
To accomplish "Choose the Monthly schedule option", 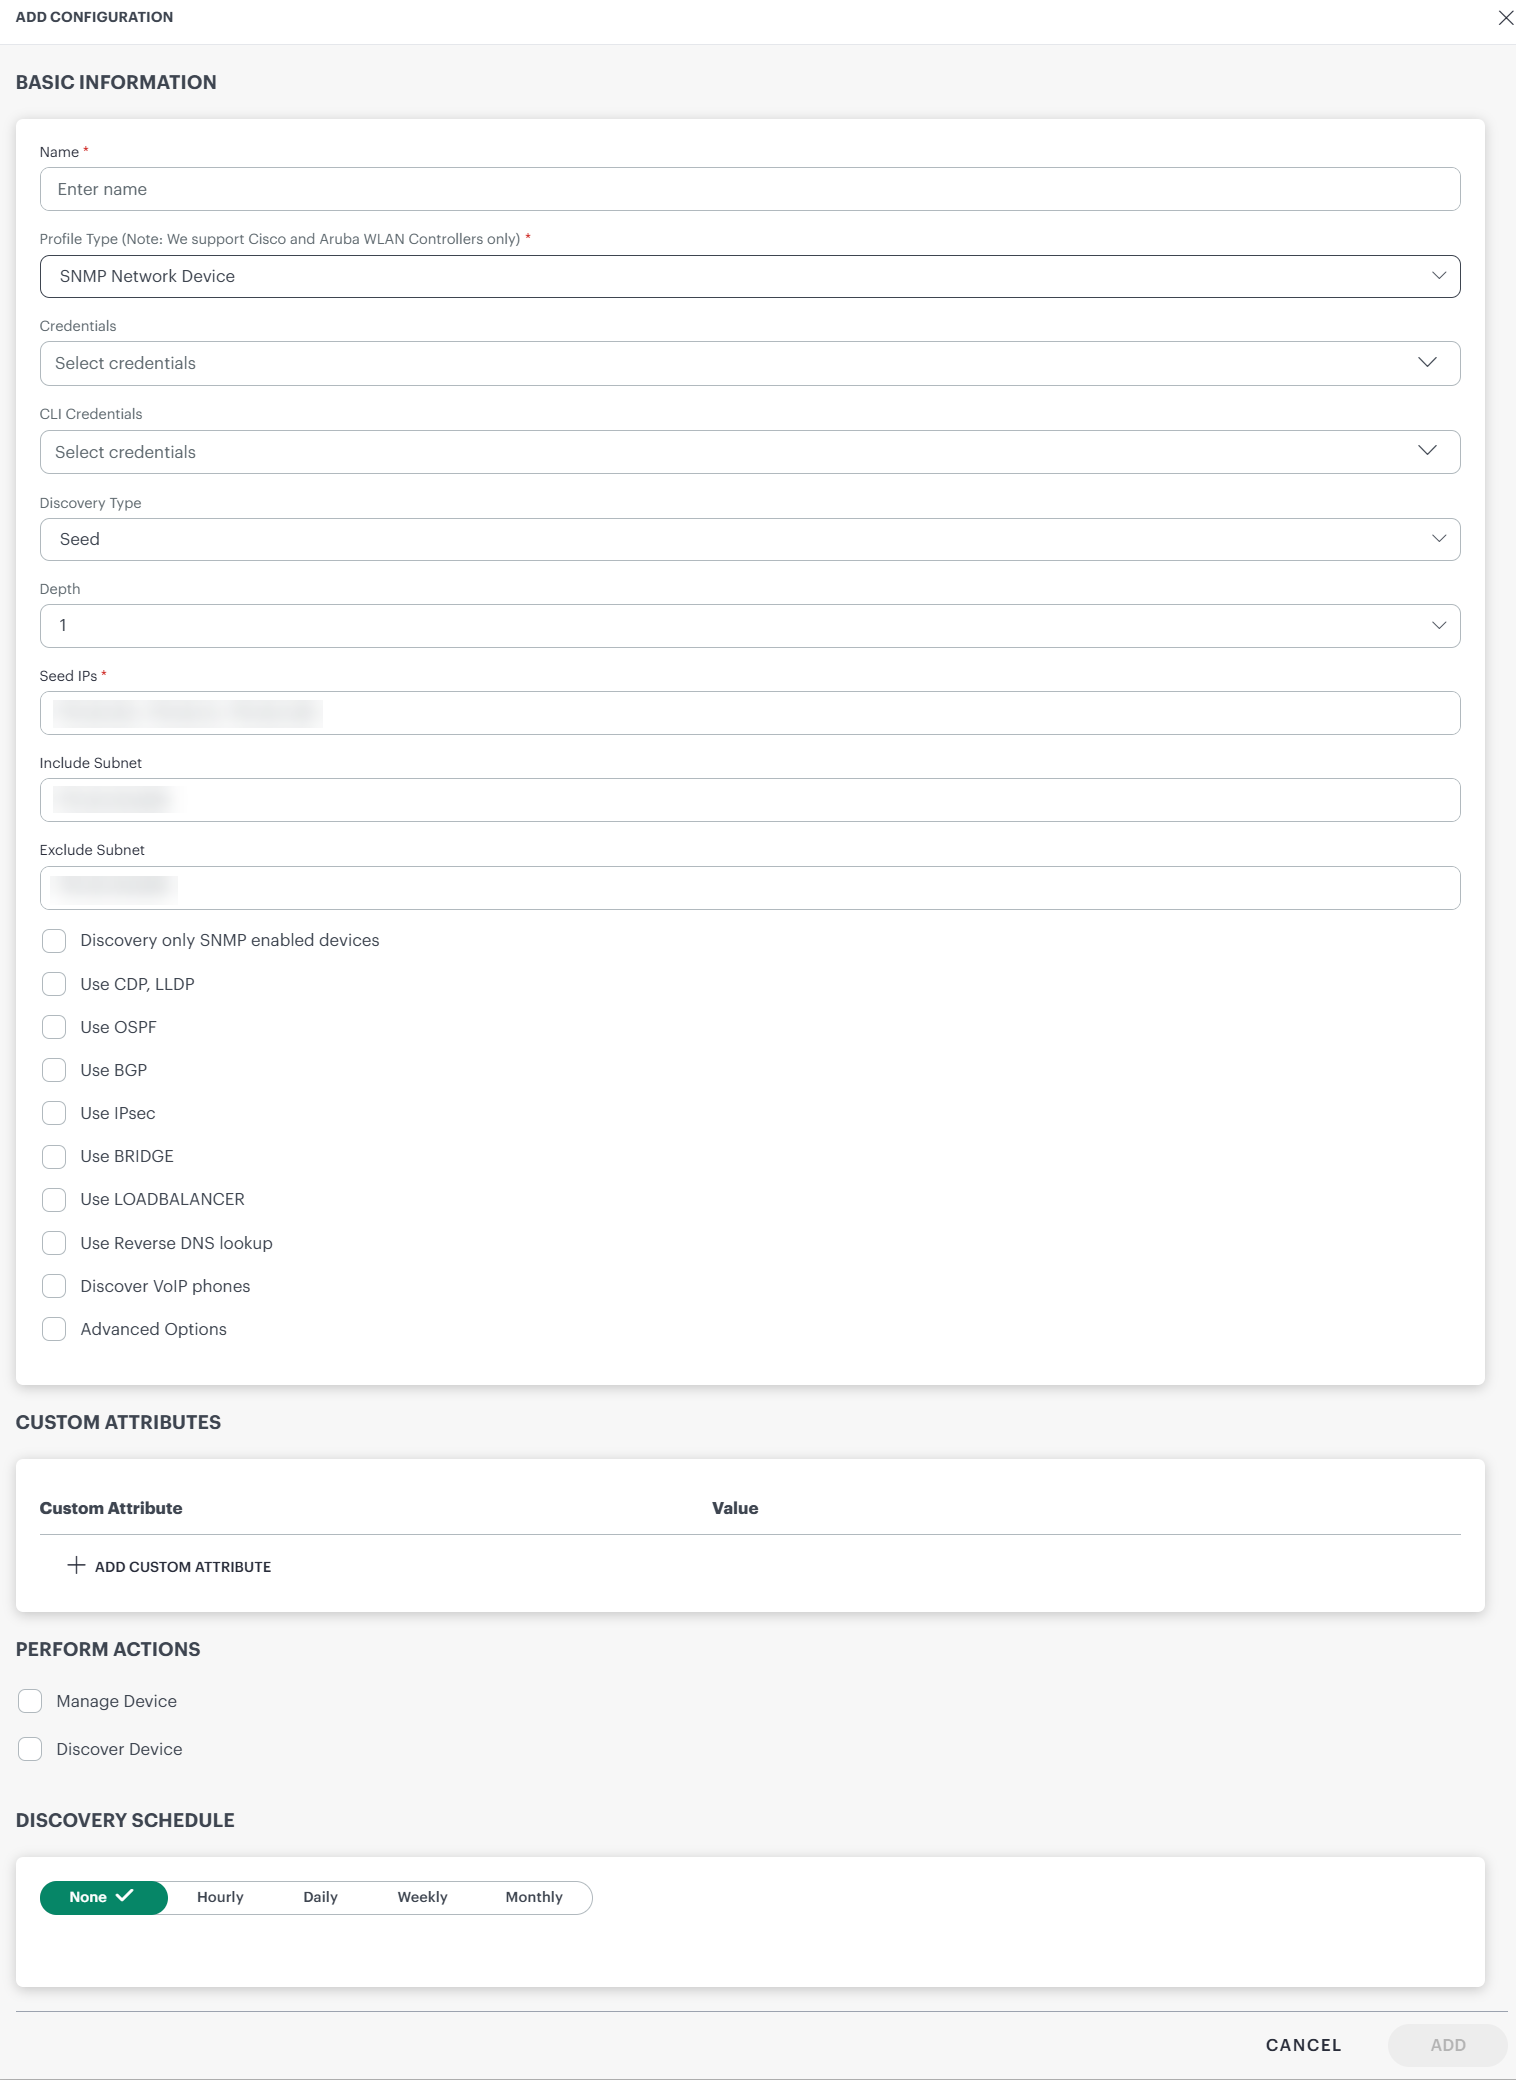I will coord(533,1897).
